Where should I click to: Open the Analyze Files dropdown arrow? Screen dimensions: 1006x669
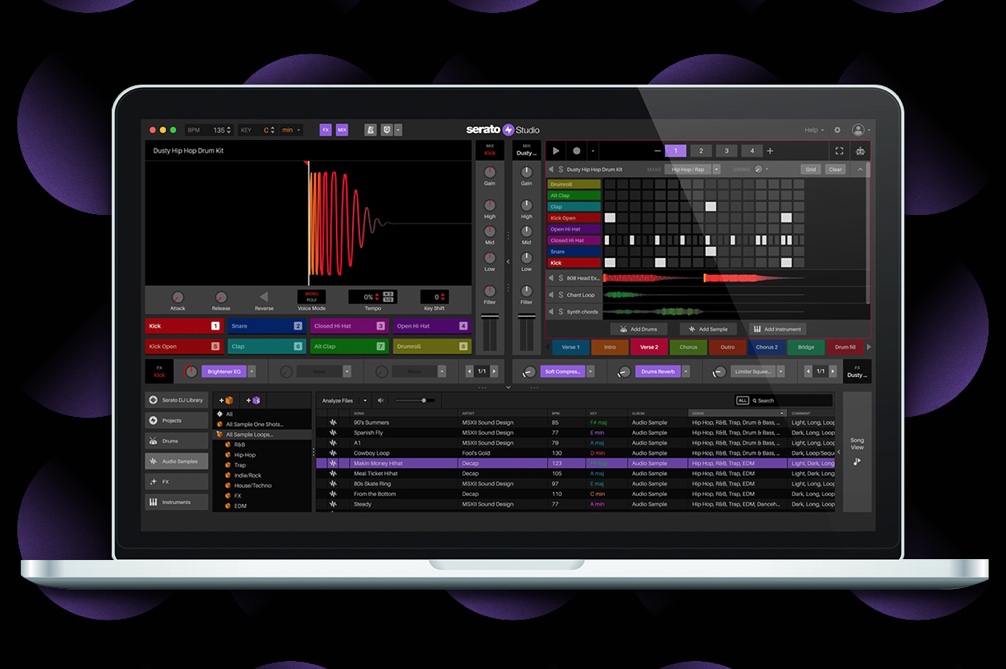[x=365, y=400]
